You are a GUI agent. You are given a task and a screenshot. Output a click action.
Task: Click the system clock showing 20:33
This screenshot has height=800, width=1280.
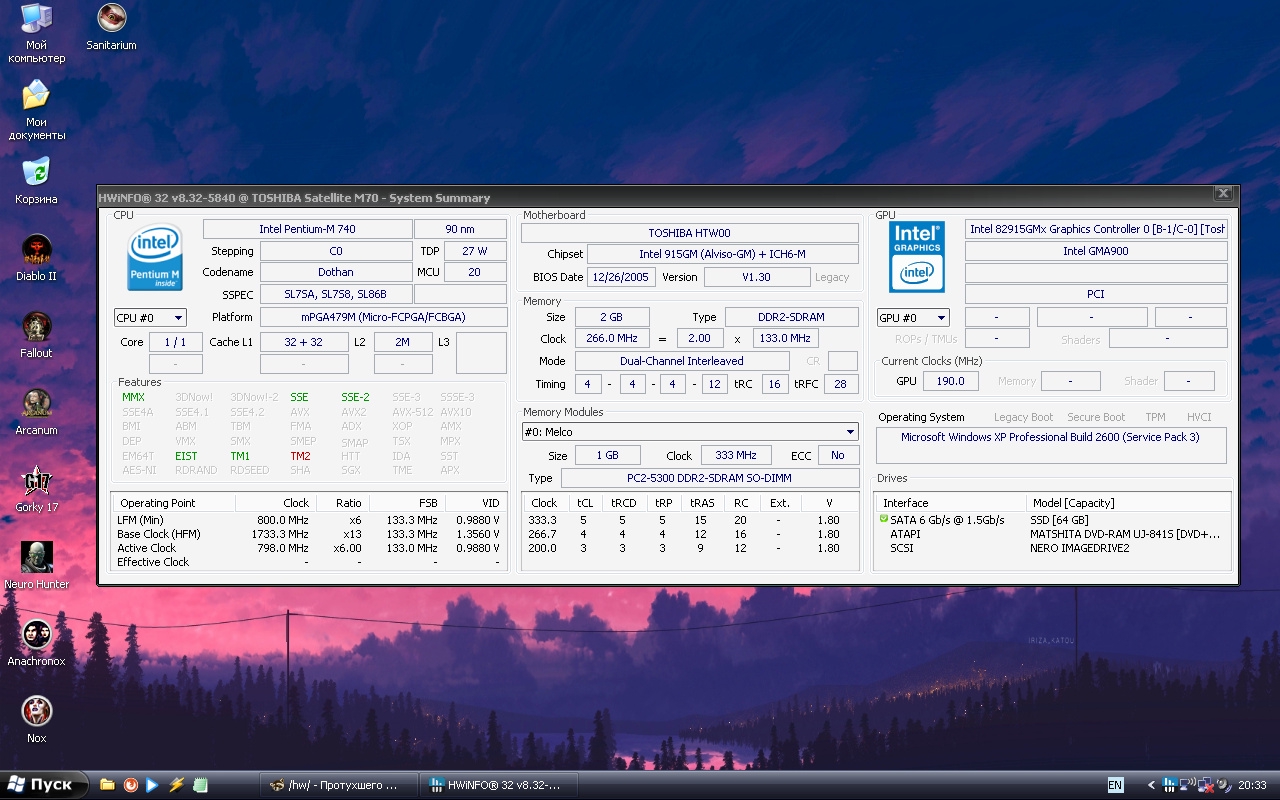(x=1252, y=785)
